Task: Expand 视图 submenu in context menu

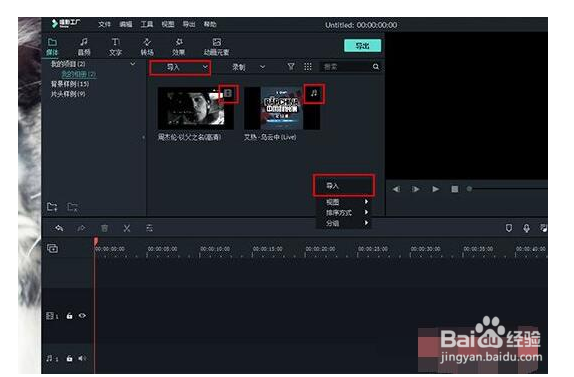Action: click(x=343, y=202)
